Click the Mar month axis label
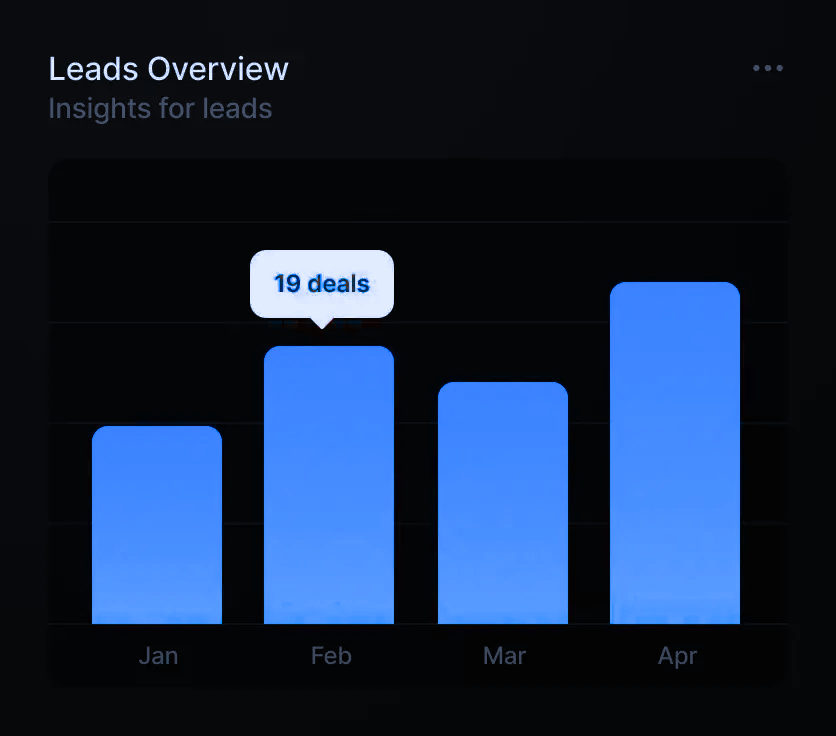 [504, 656]
